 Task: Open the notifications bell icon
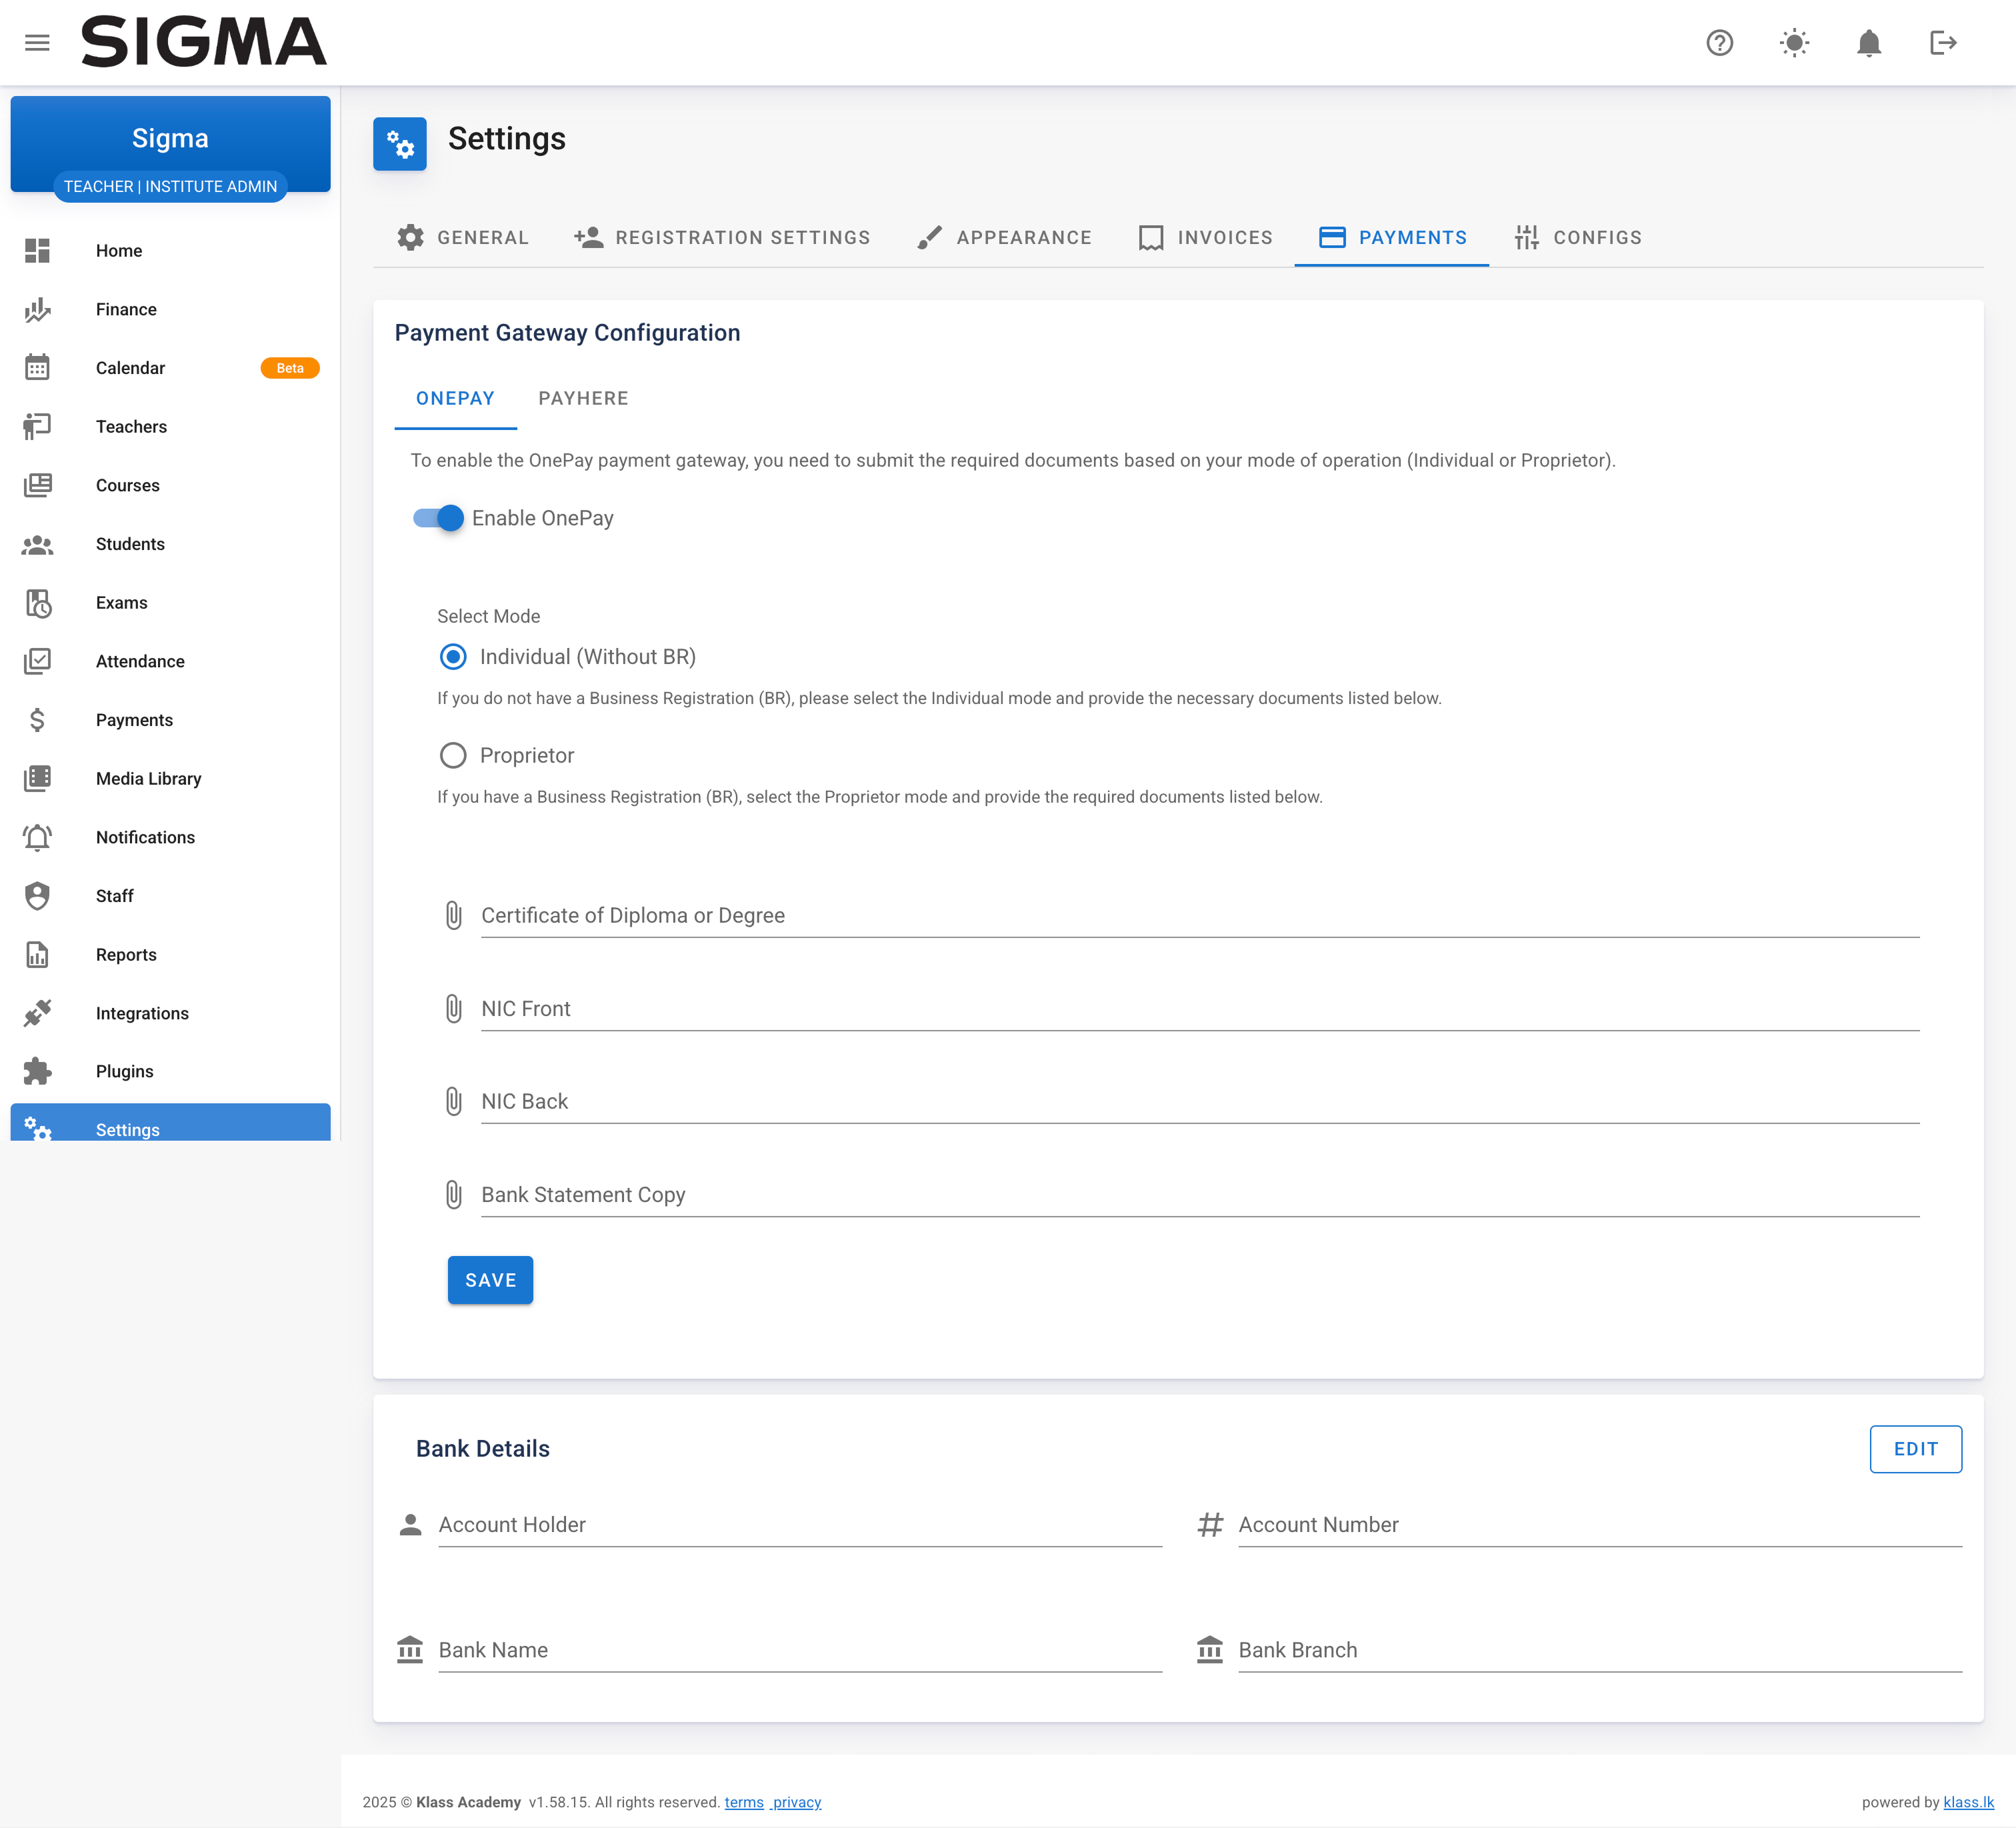pyautogui.click(x=1868, y=43)
